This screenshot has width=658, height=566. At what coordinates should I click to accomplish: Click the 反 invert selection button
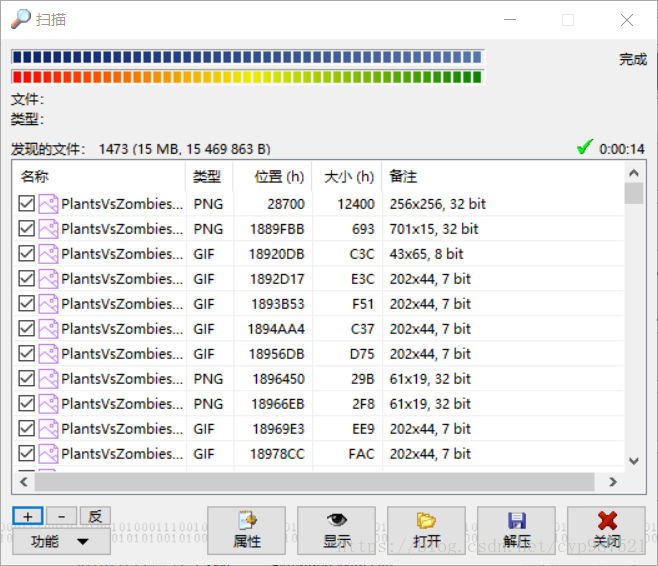(x=95, y=516)
